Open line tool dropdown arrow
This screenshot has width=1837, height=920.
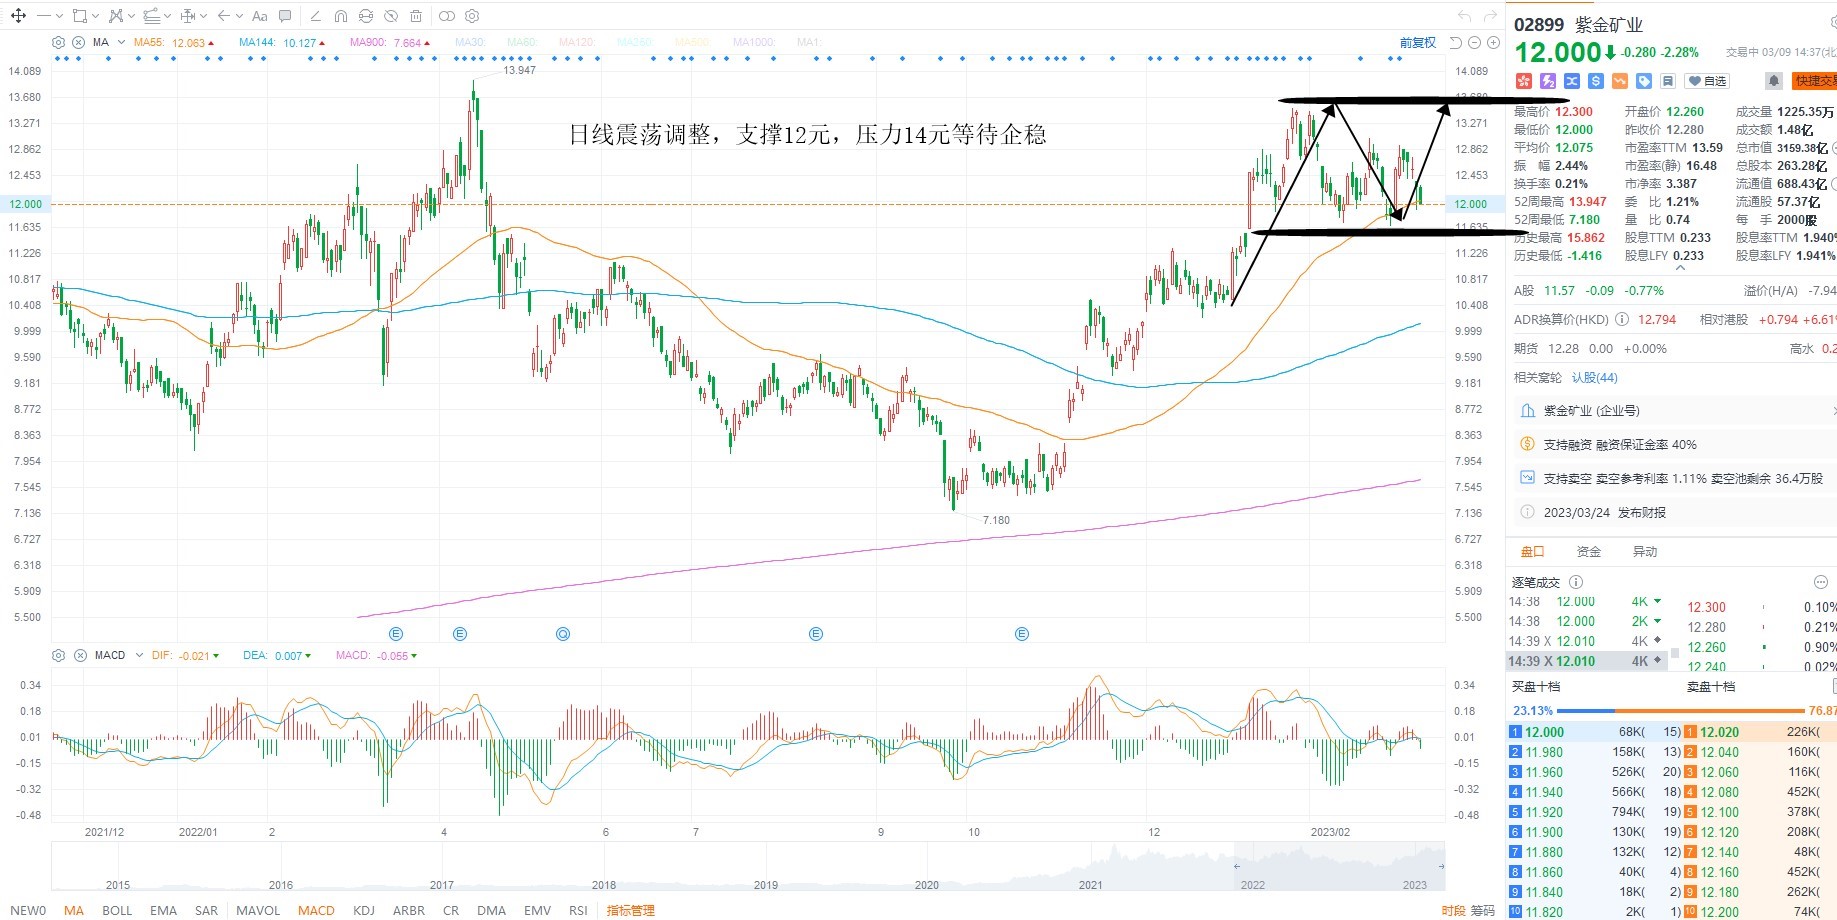click(59, 16)
